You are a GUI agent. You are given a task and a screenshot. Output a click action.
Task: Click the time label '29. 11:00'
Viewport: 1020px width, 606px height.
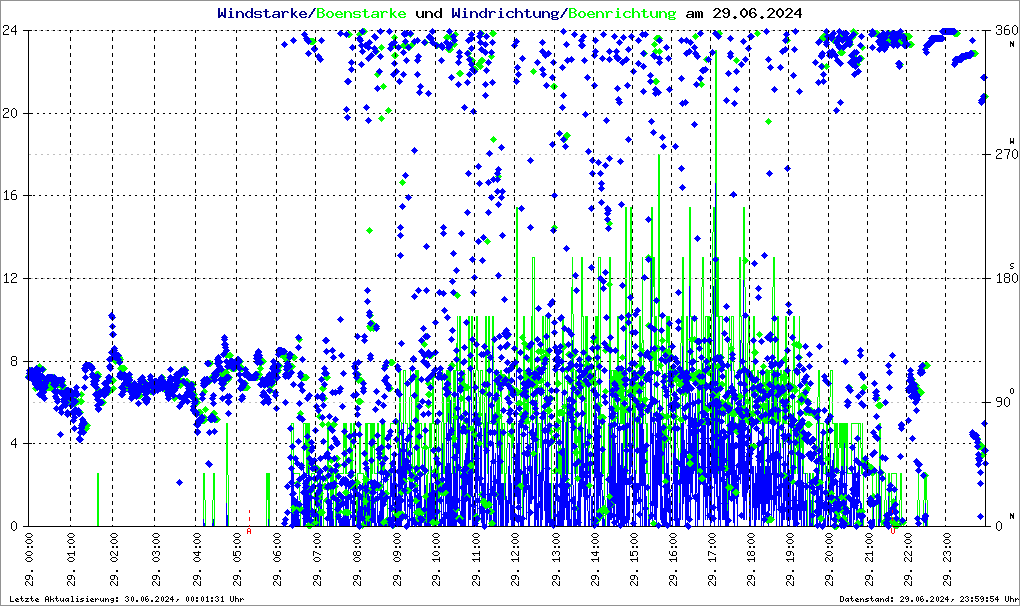[x=476, y=560]
